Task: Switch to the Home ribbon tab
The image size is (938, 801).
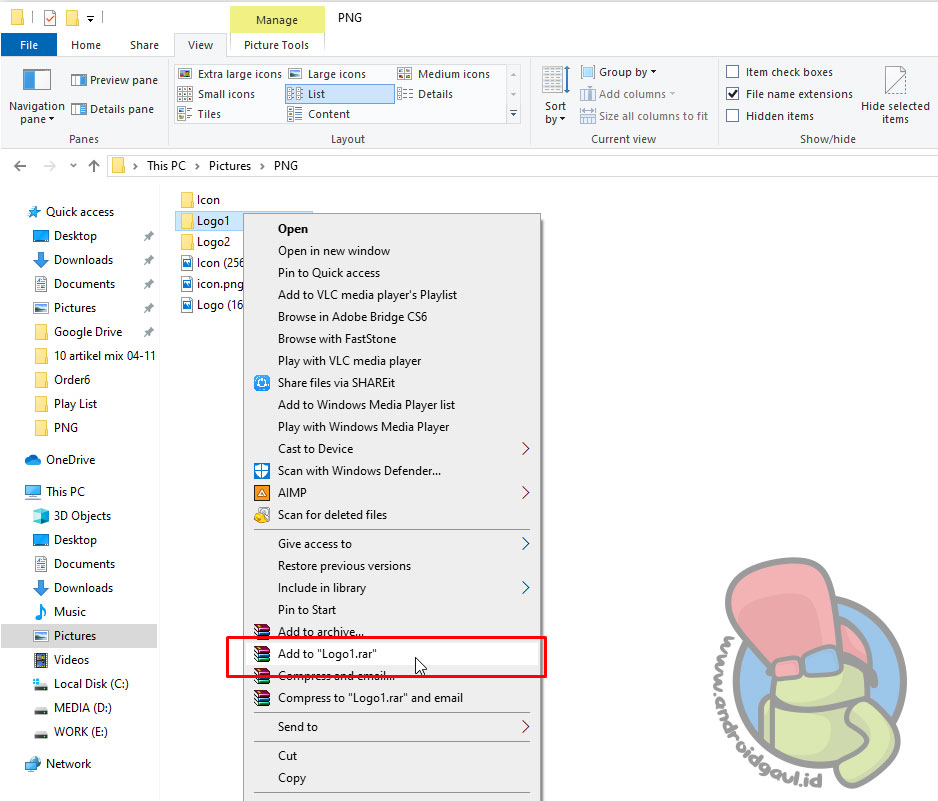Action: coord(86,45)
